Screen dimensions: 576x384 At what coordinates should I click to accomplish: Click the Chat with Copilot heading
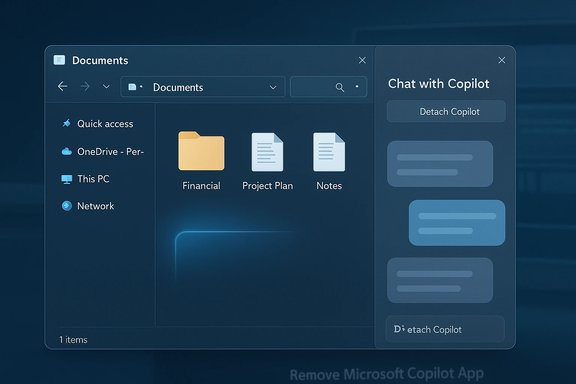[x=439, y=84]
